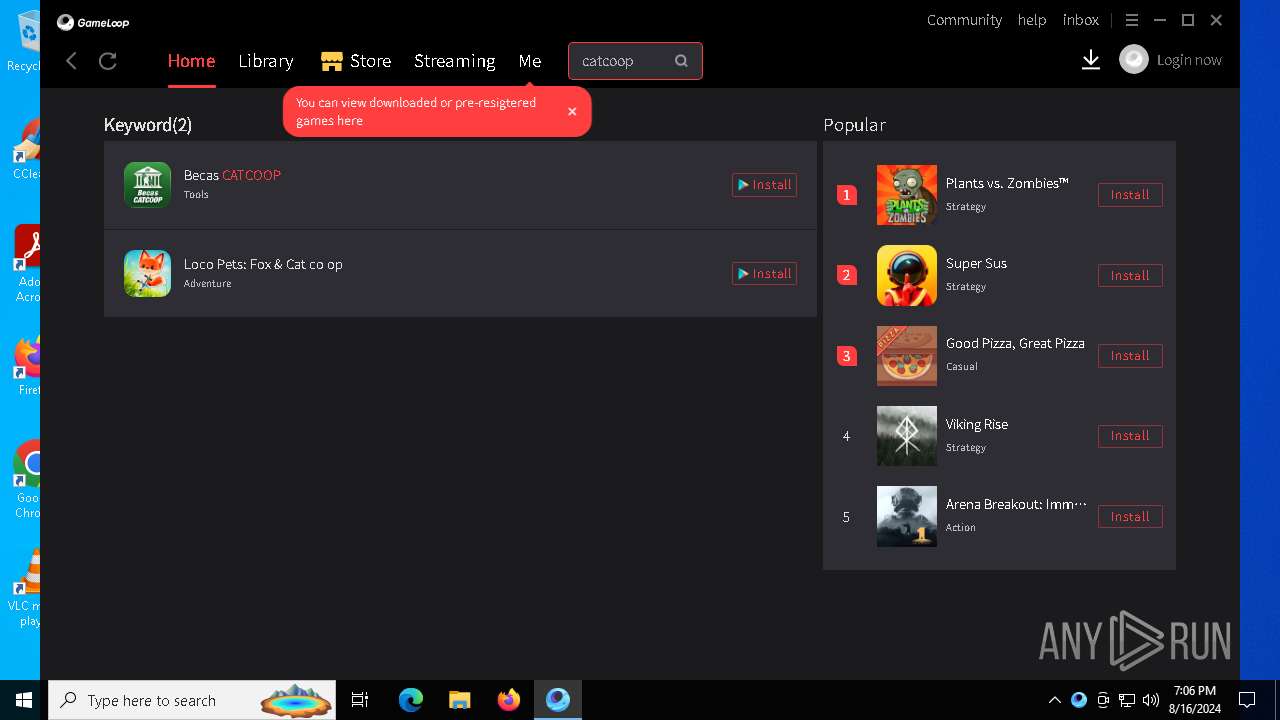The image size is (1280, 720).
Task: Install Loco Pets: Fox & Cat co op
Action: [x=764, y=274]
